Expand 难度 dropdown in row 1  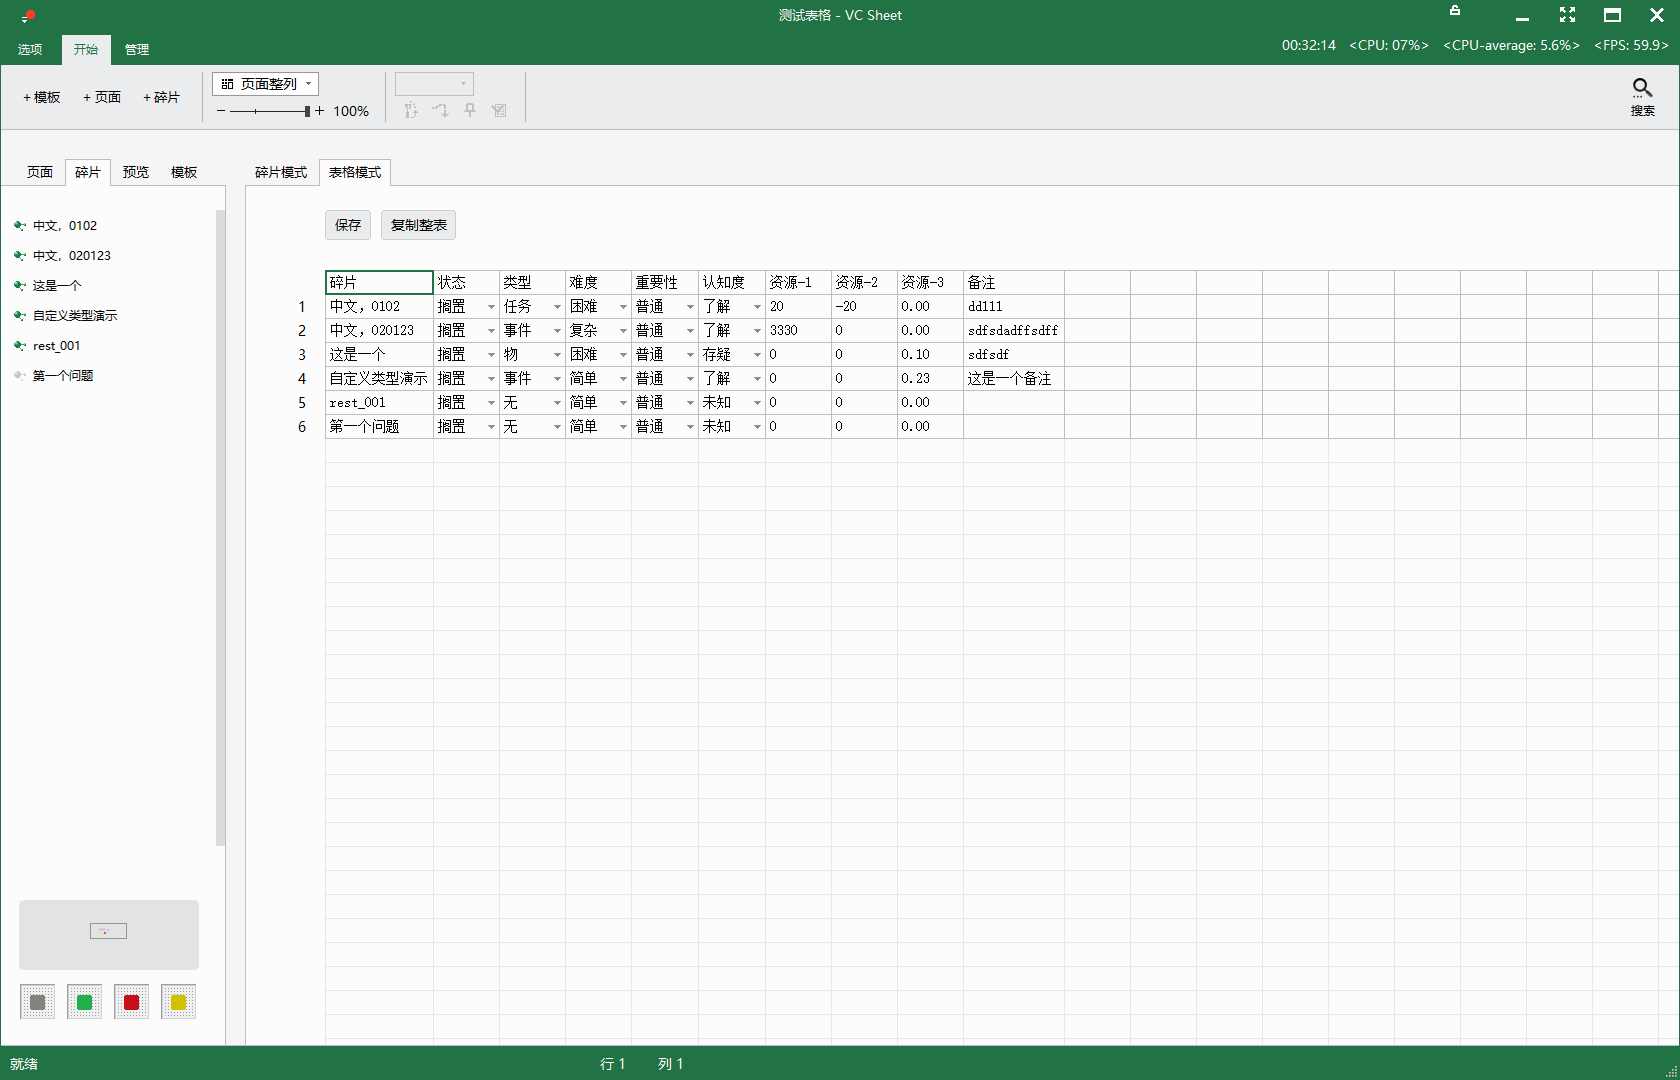tap(623, 307)
